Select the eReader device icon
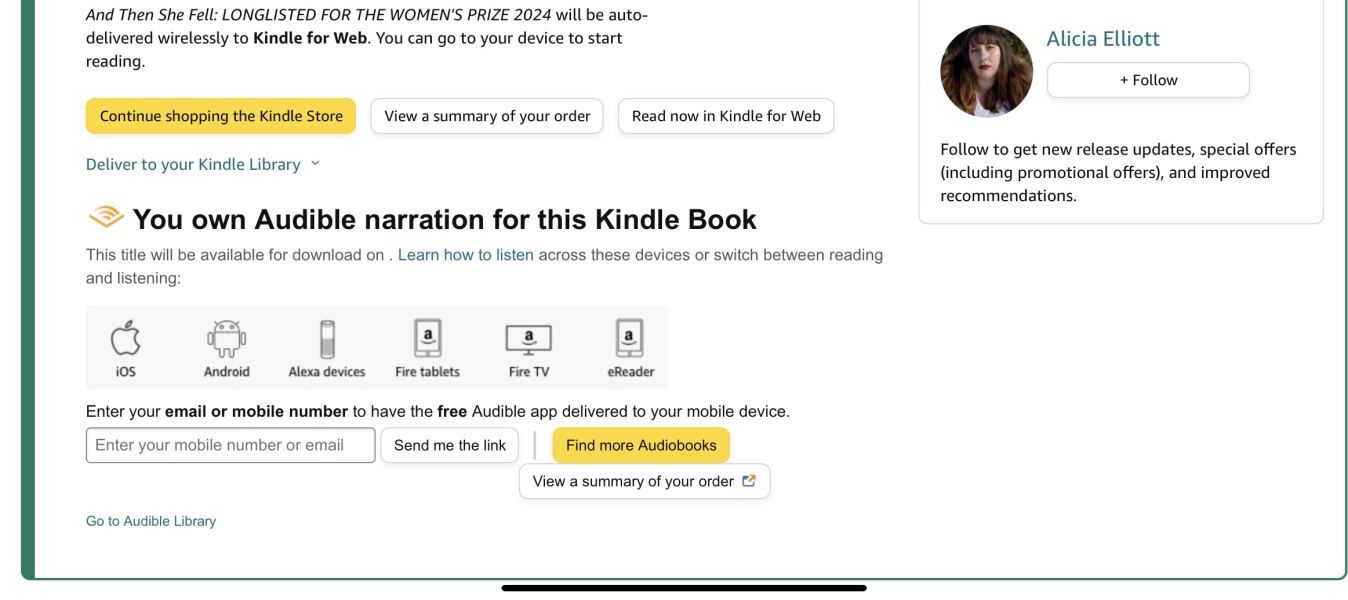This screenshot has height=600, width=1348. 629,340
